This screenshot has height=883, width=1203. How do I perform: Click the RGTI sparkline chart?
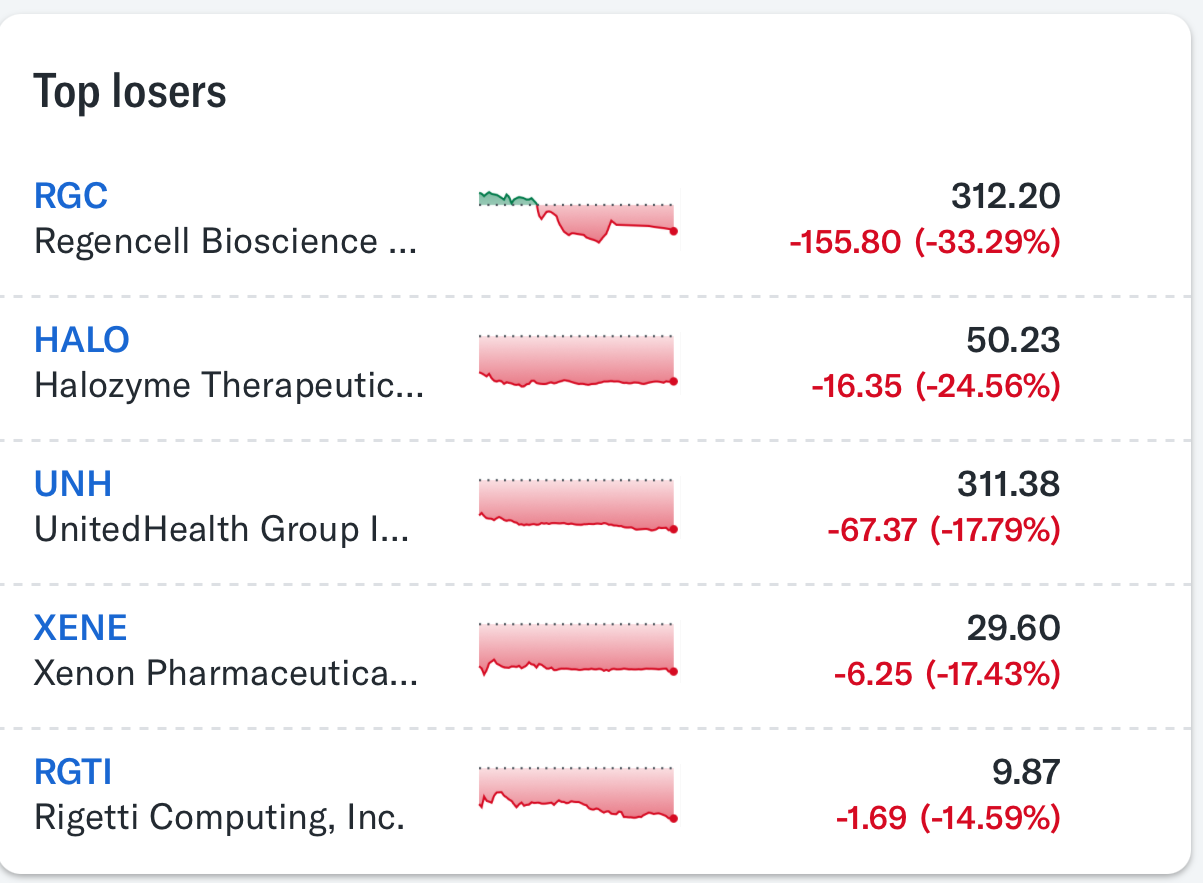(579, 793)
